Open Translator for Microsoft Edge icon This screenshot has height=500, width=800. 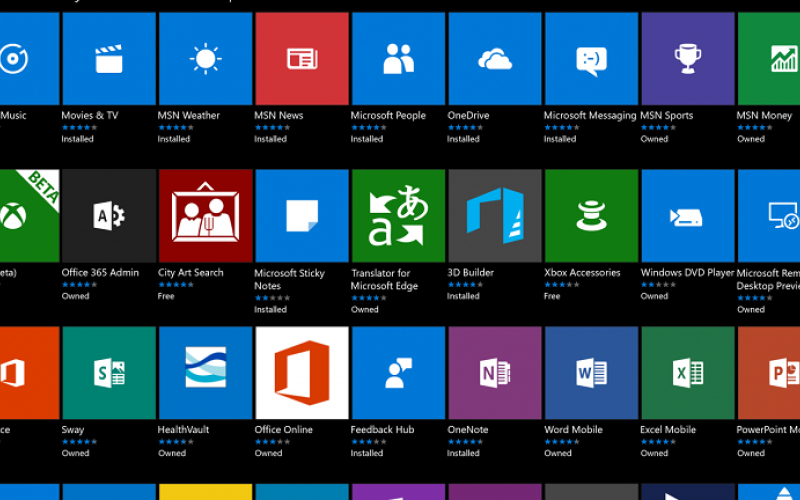398,216
